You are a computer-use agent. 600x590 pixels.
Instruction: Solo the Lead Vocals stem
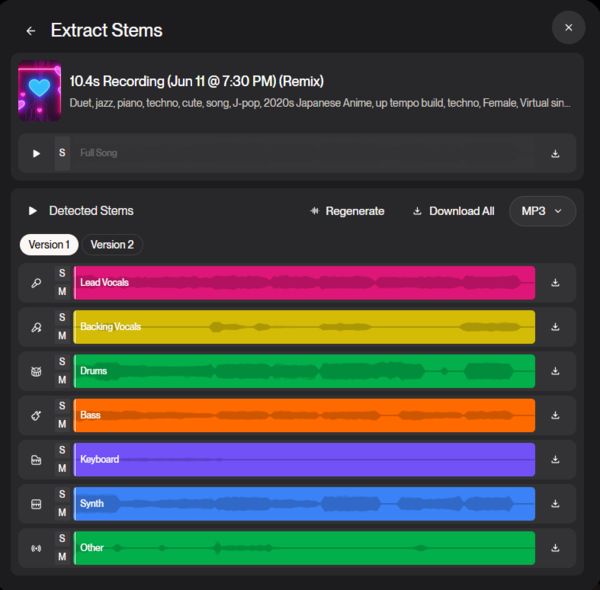tap(62, 274)
